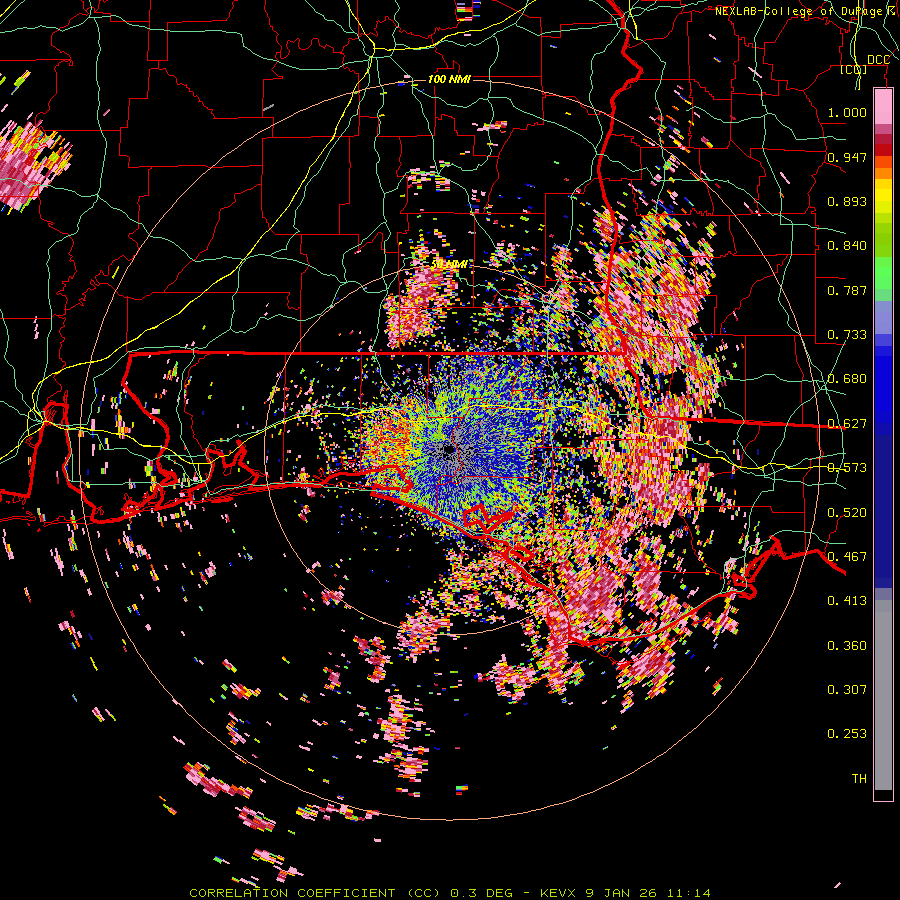Click the KEVX station identifier
This screenshot has height=900, width=900.
[x=560, y=893]
